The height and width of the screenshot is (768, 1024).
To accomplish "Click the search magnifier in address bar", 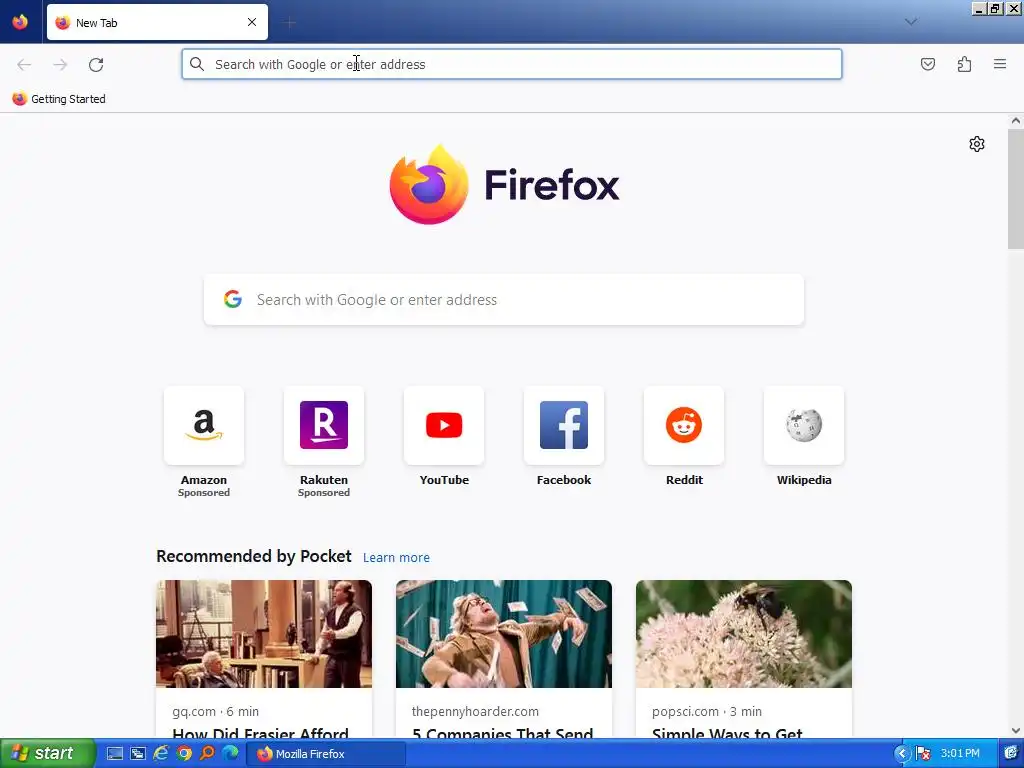I will pos(197,64).
